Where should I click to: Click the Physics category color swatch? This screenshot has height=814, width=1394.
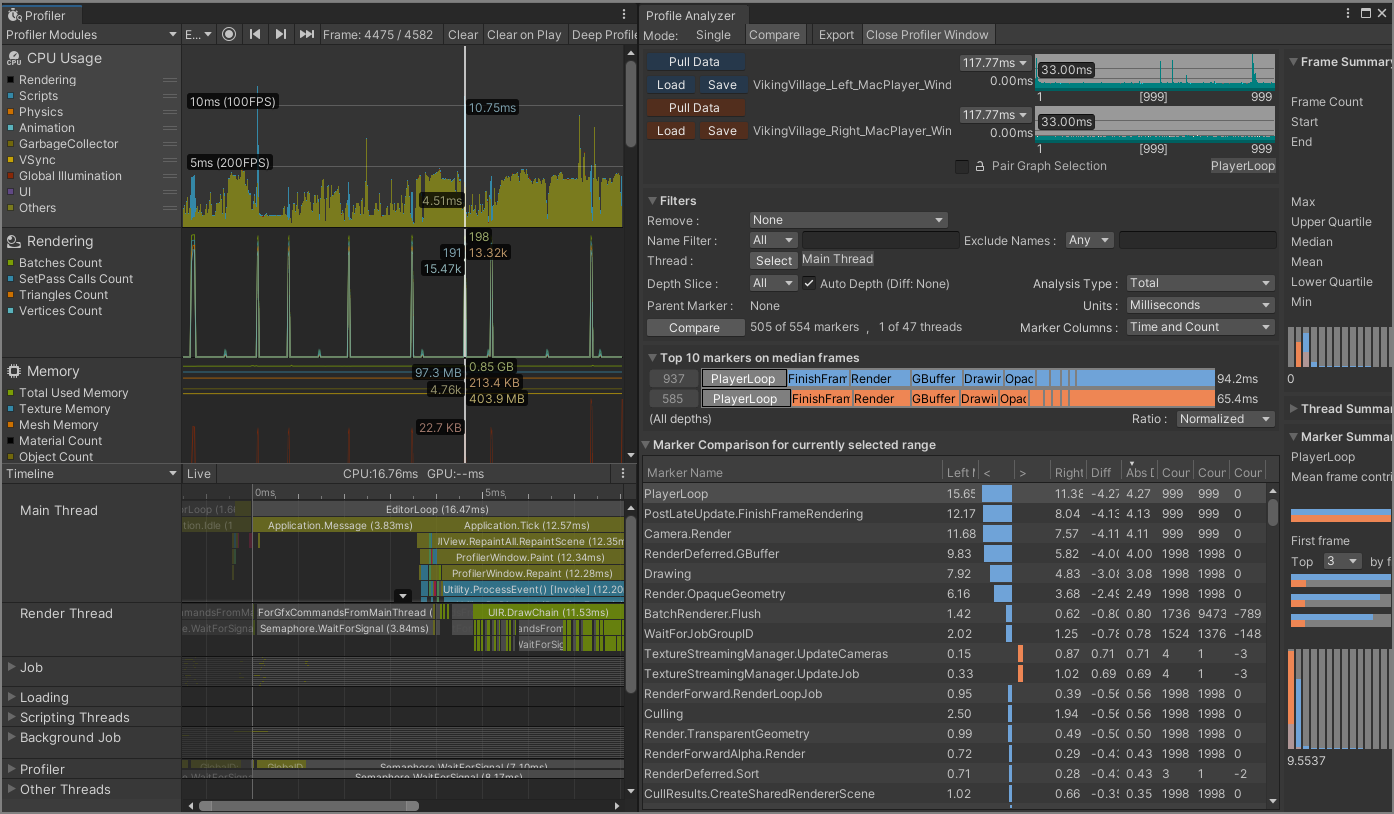[11, 112]
